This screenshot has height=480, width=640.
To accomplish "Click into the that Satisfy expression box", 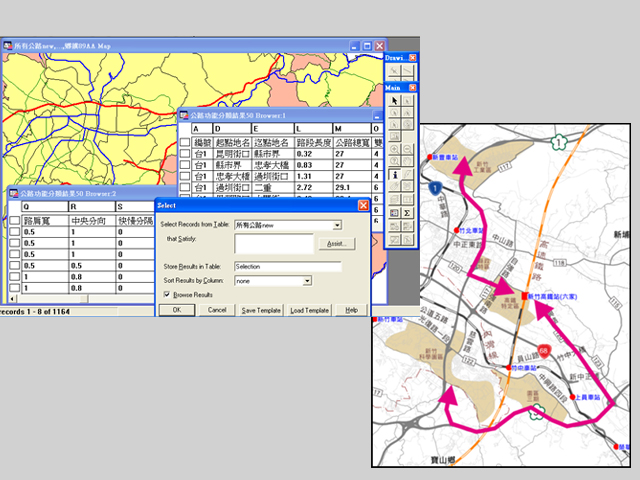I will tap(274, 243).
